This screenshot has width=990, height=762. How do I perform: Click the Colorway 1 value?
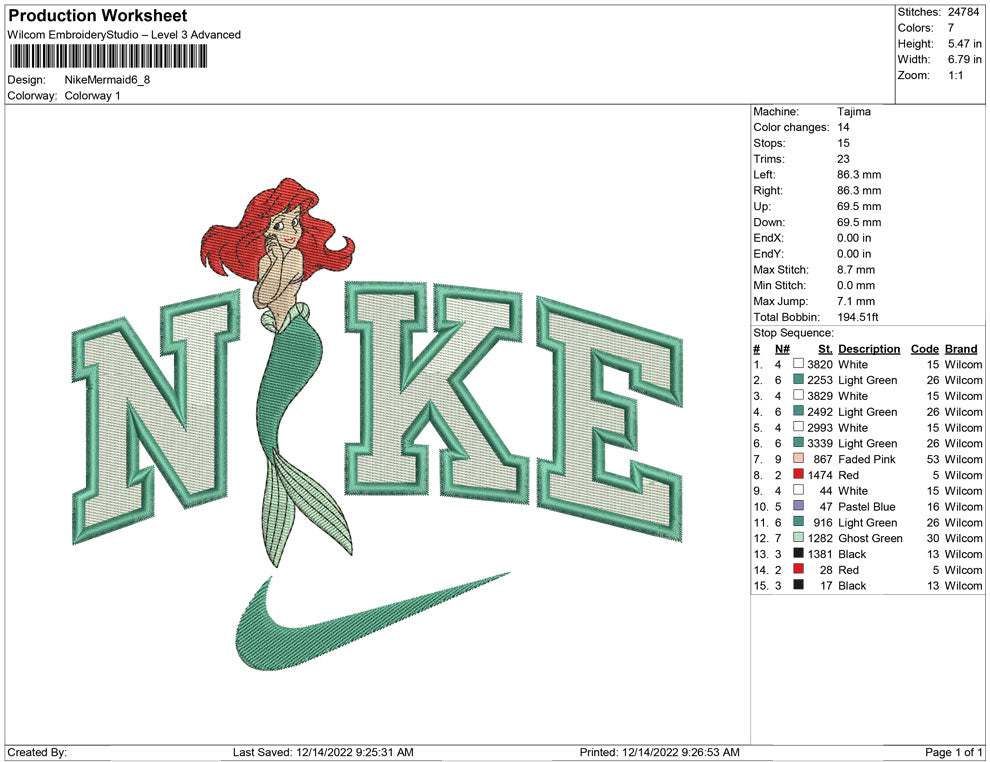[92, 96]
